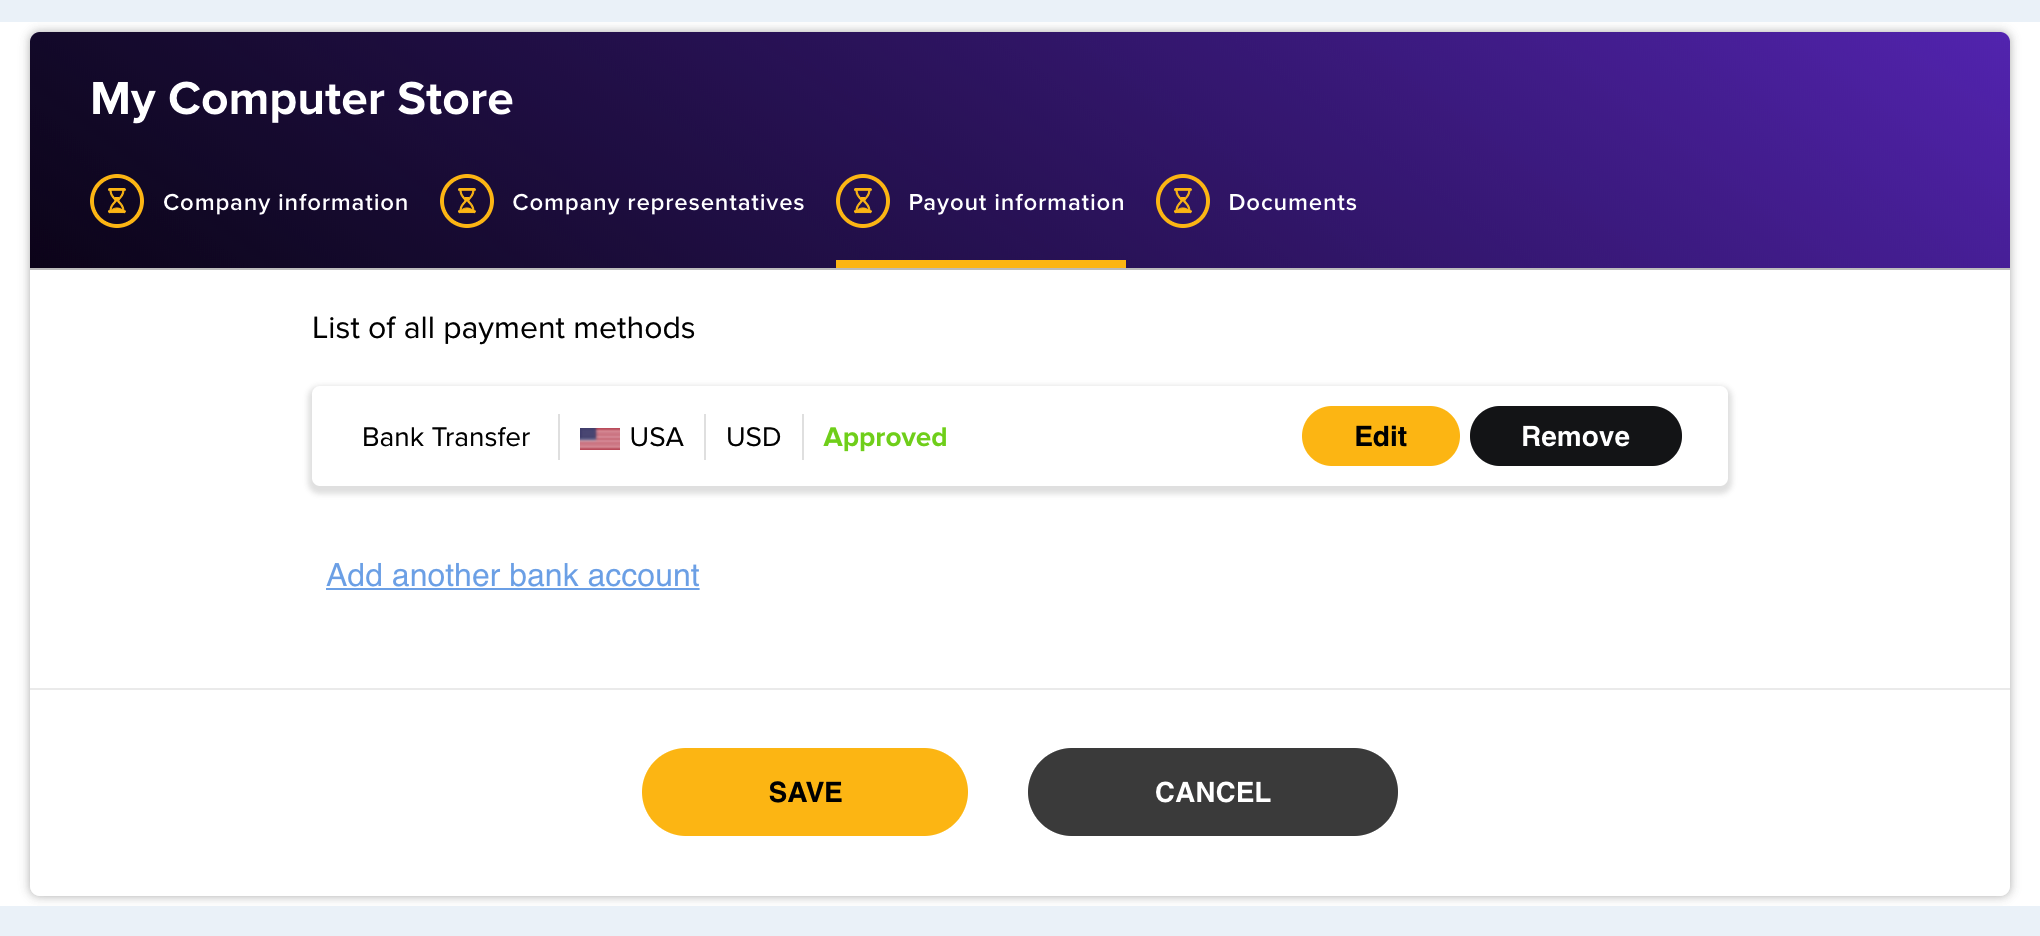The image size is (2040, 936).
Task: Edit the Bank Transfer payment method
Action: click(x=1380, y=436)
